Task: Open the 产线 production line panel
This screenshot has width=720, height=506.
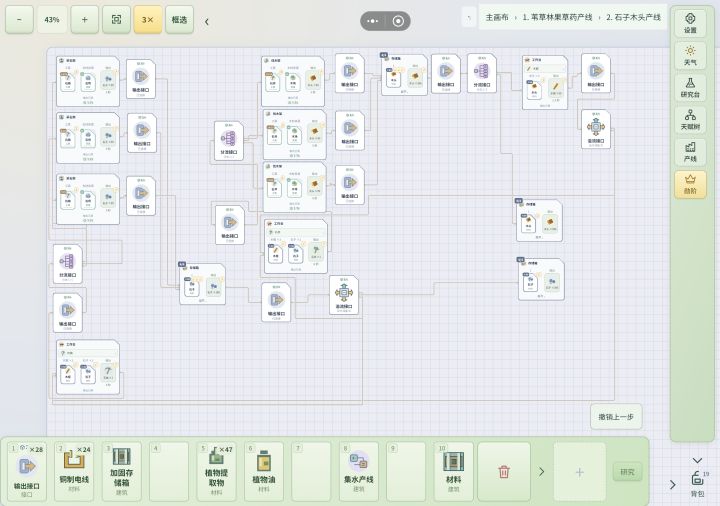Action: coord(690,152)
